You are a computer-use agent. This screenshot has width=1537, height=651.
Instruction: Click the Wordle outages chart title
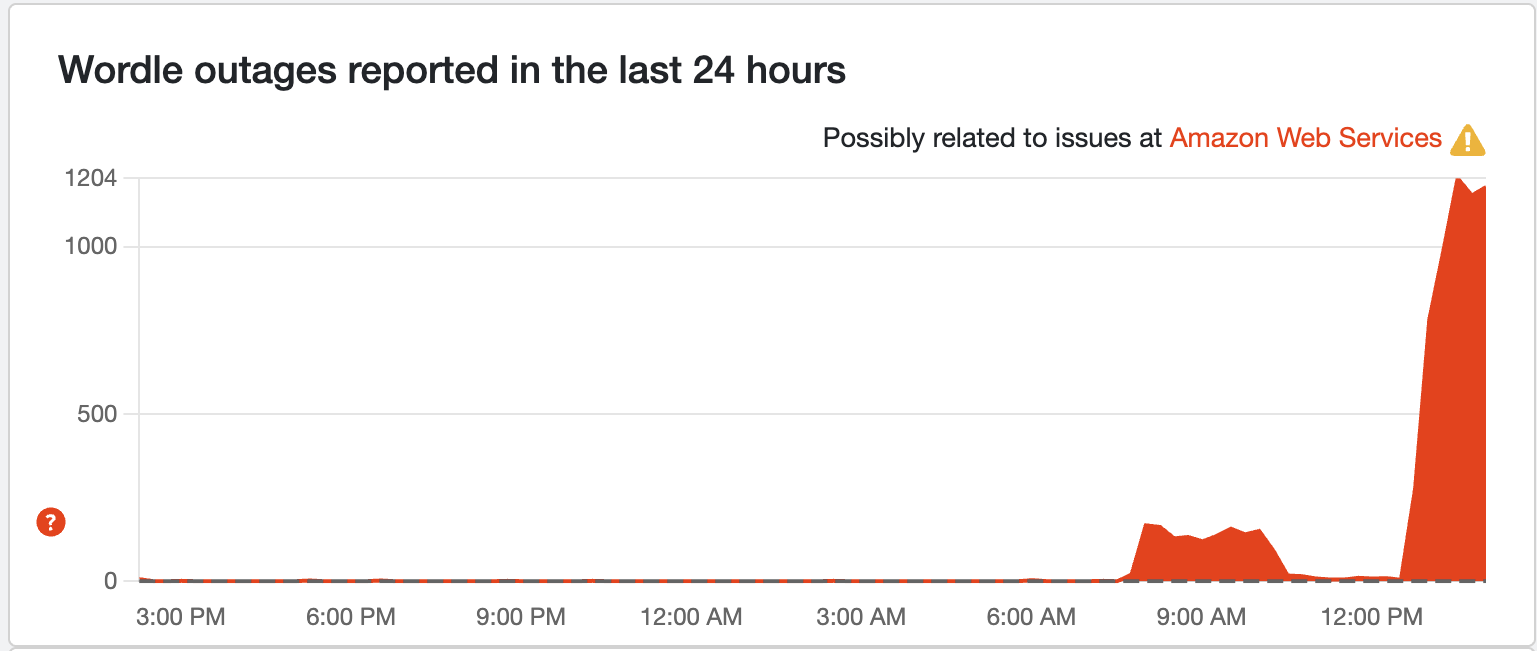(x=452, y=72)
